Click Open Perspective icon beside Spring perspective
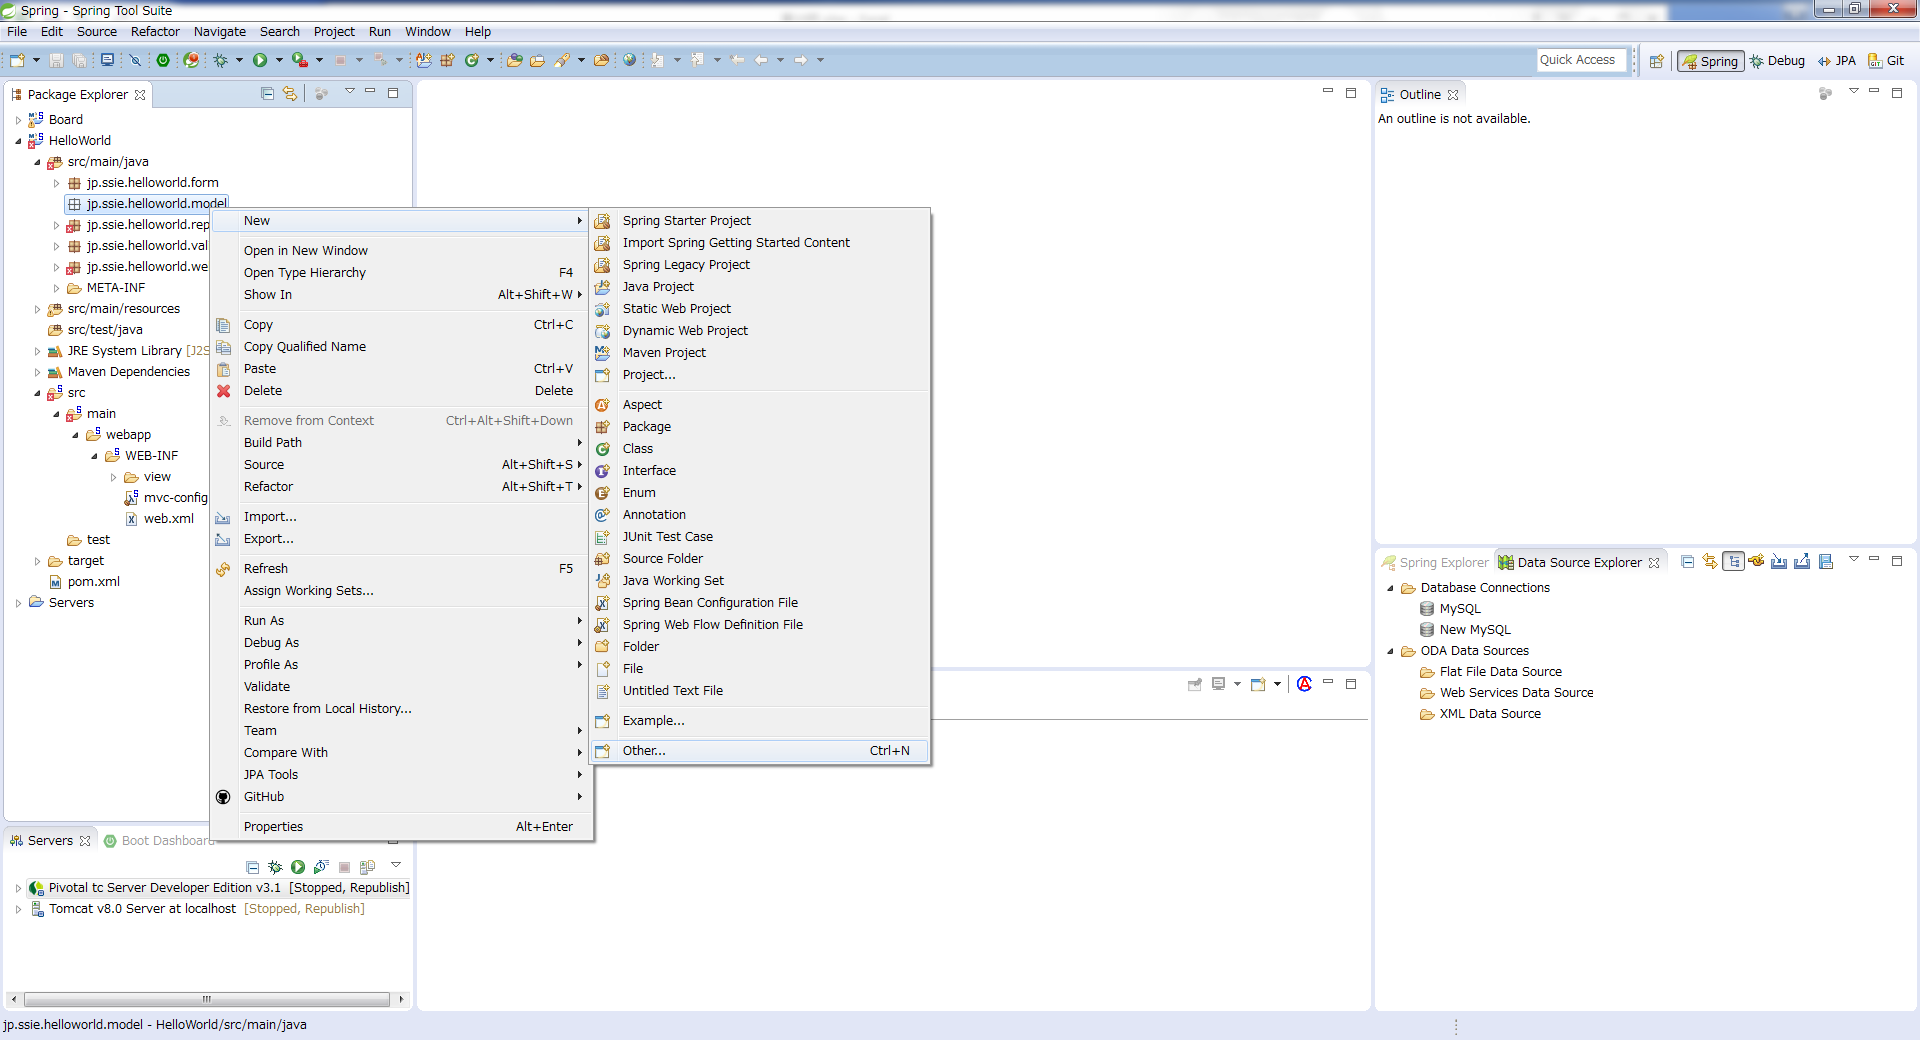 click(1656, 61)
